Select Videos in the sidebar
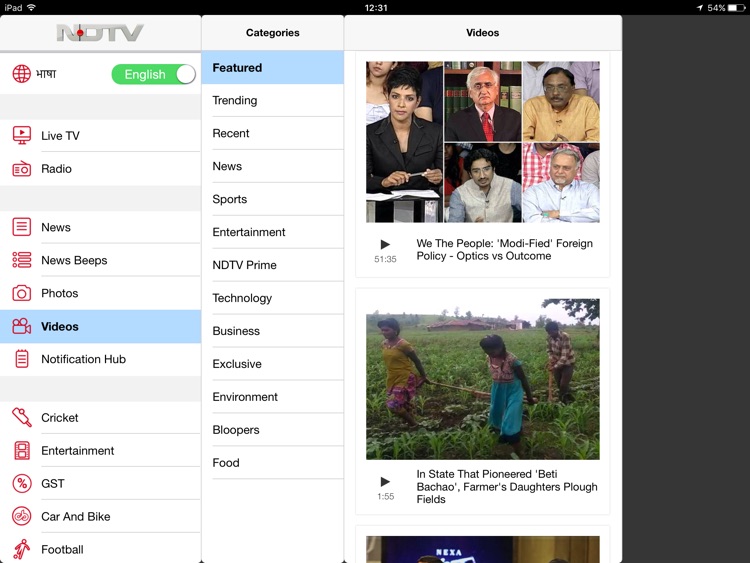 (x=100, y=326)
